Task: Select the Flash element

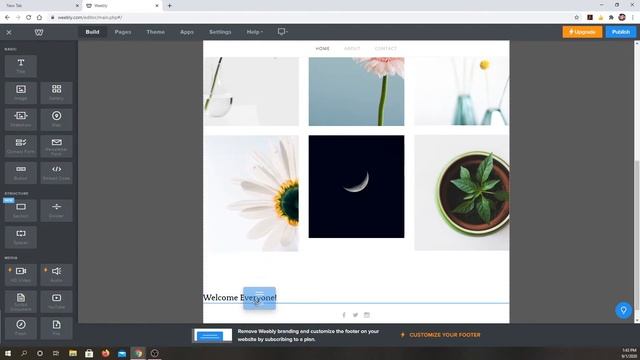Action: 21,328
